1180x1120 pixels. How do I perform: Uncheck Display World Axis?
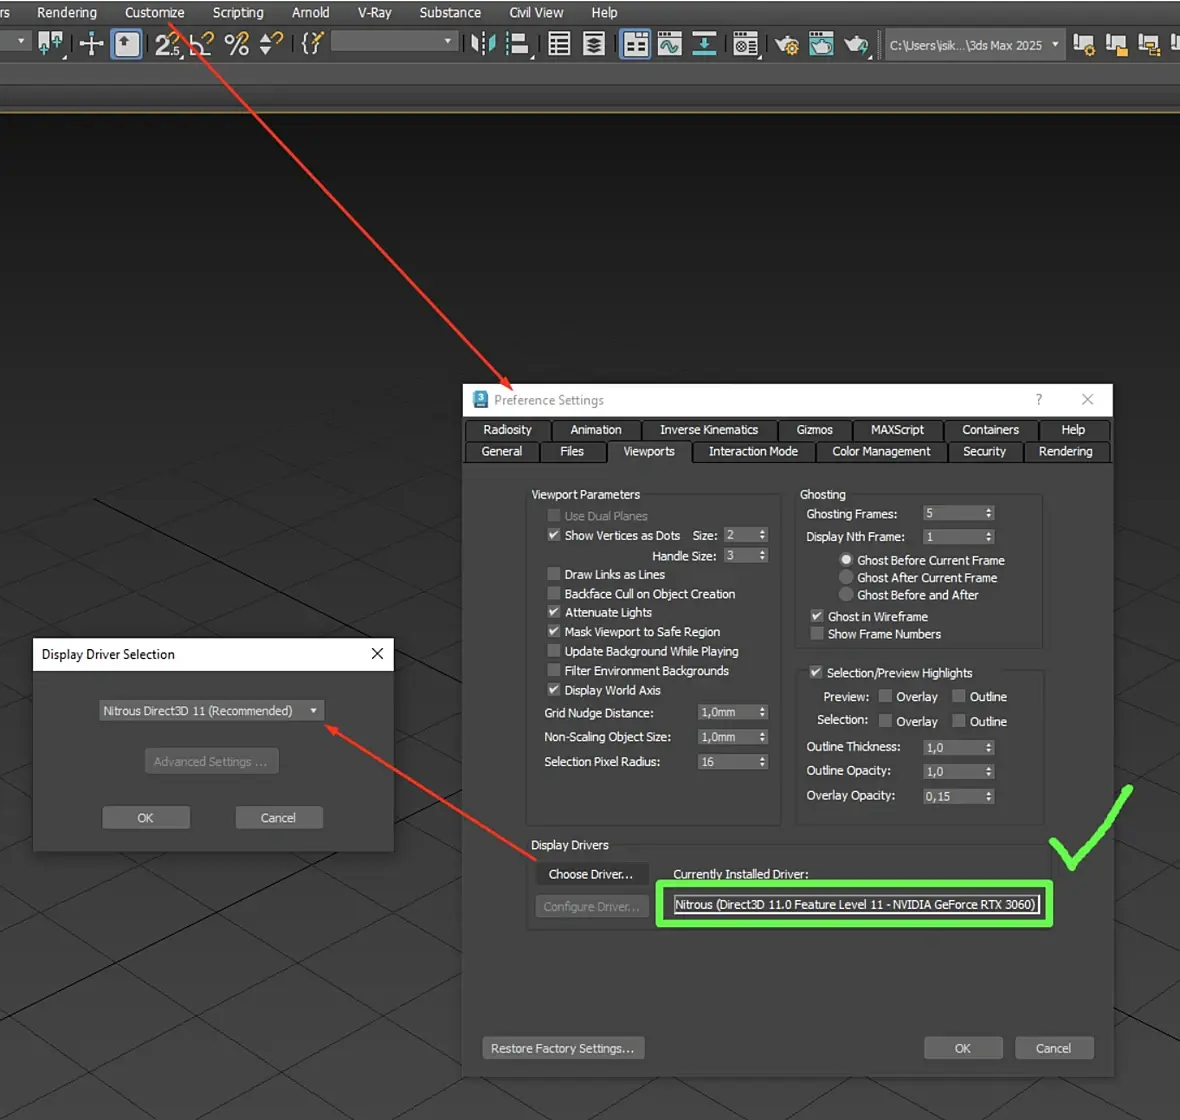[554, 690]
